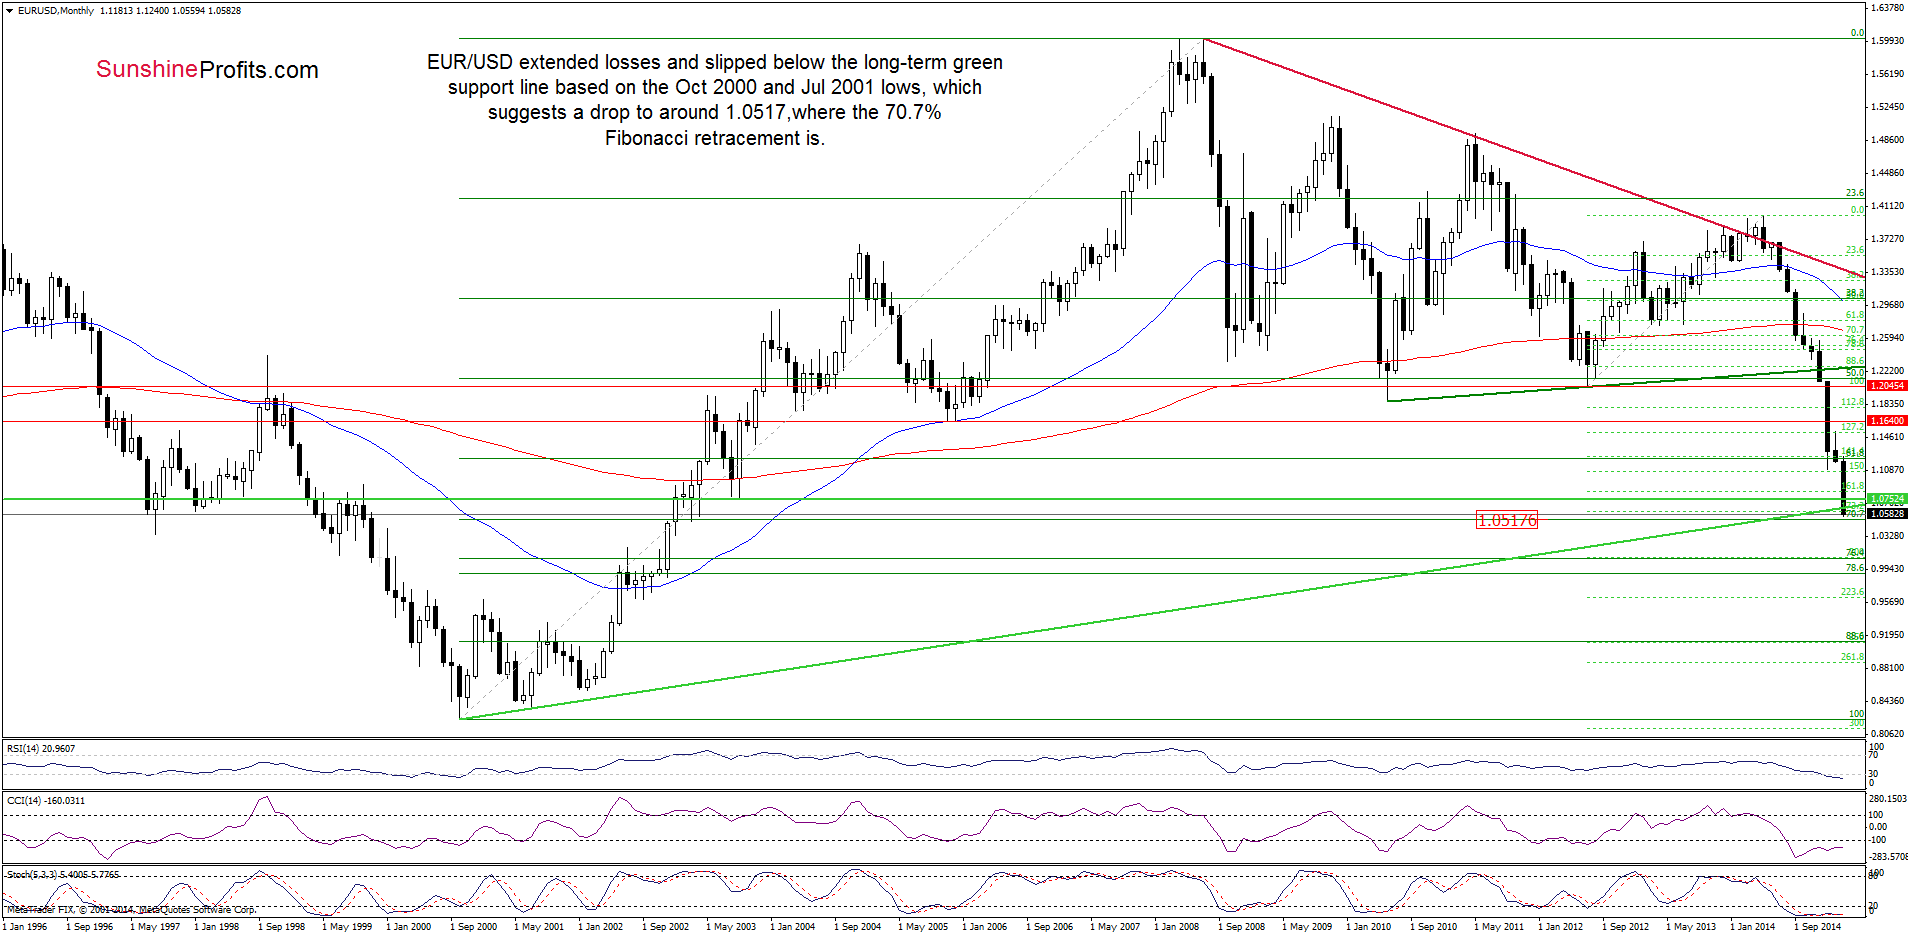Select the EUR/USD extended losses annotation text

pos(714,100)
